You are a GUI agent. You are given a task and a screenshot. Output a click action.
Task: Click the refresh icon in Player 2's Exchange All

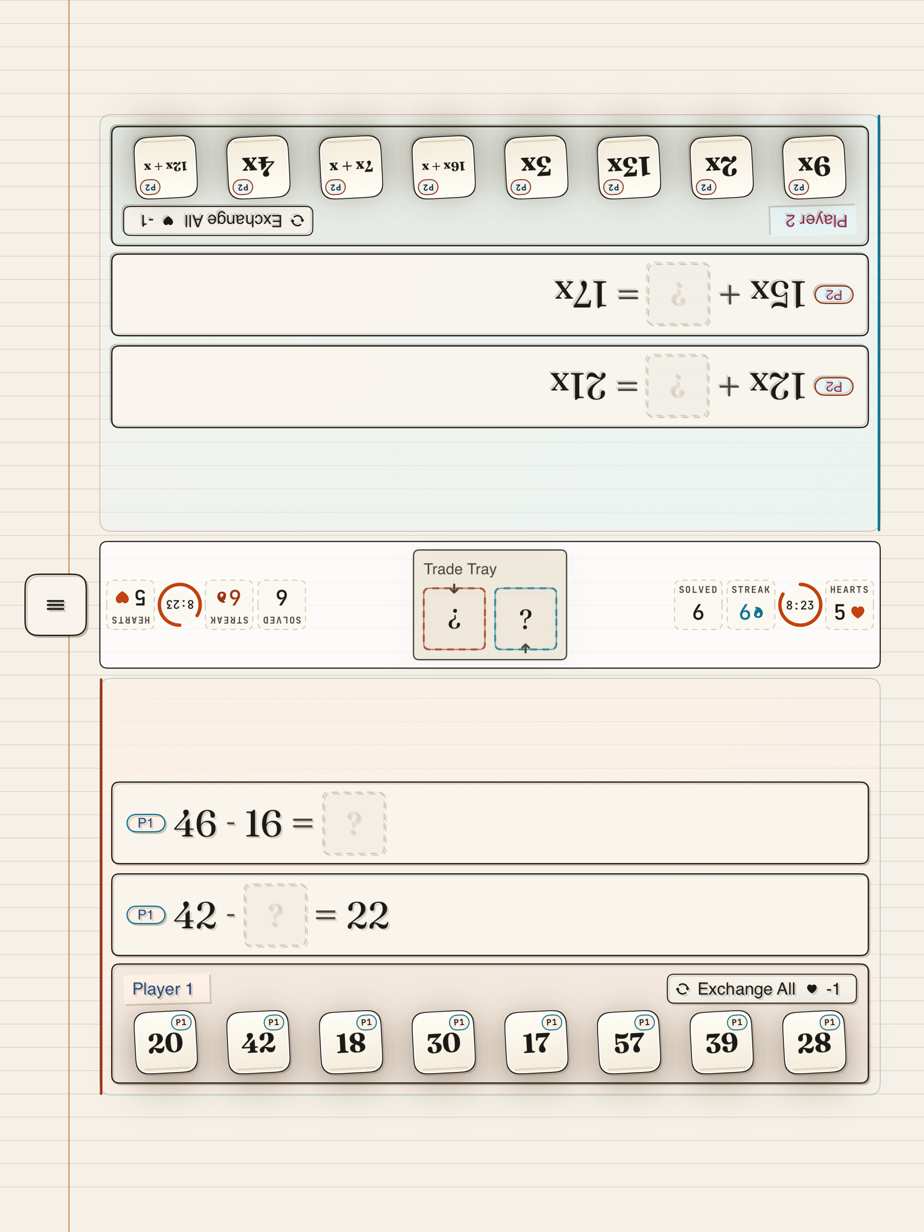click(x=297, y=220)
